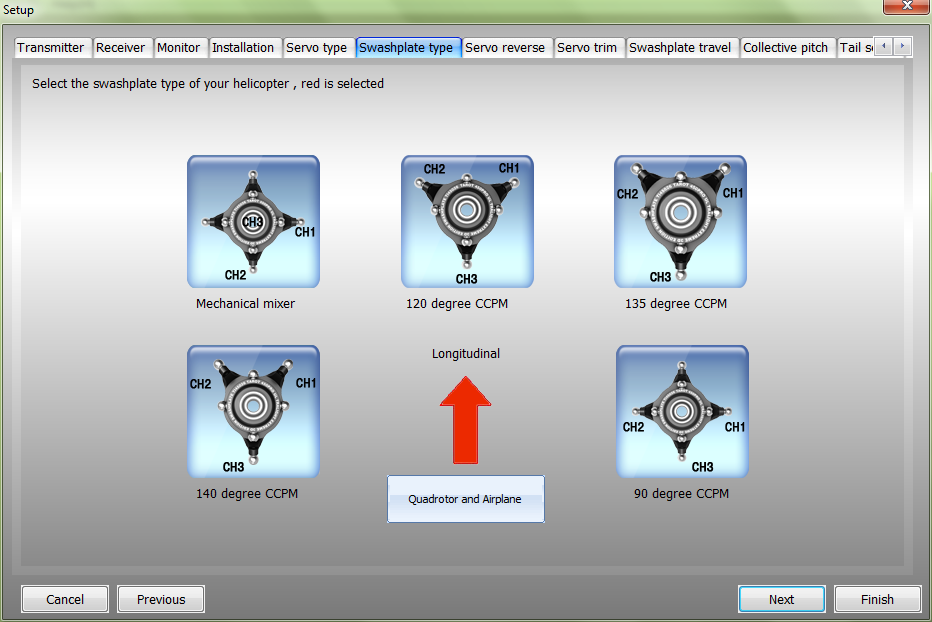Open the Receiver tab
932x622 pixels.
121,48
